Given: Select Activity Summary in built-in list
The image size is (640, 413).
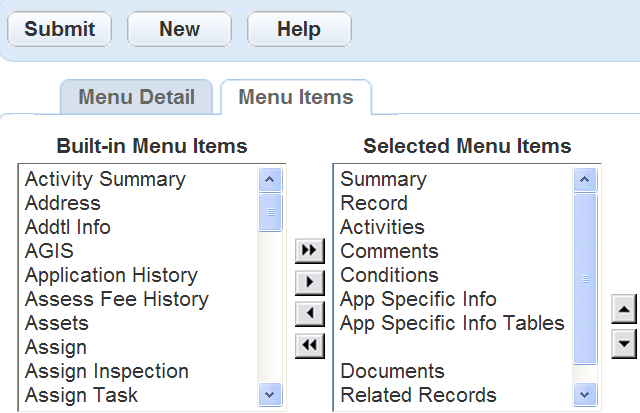Looking at the screenshot, I should coord(105,179).
